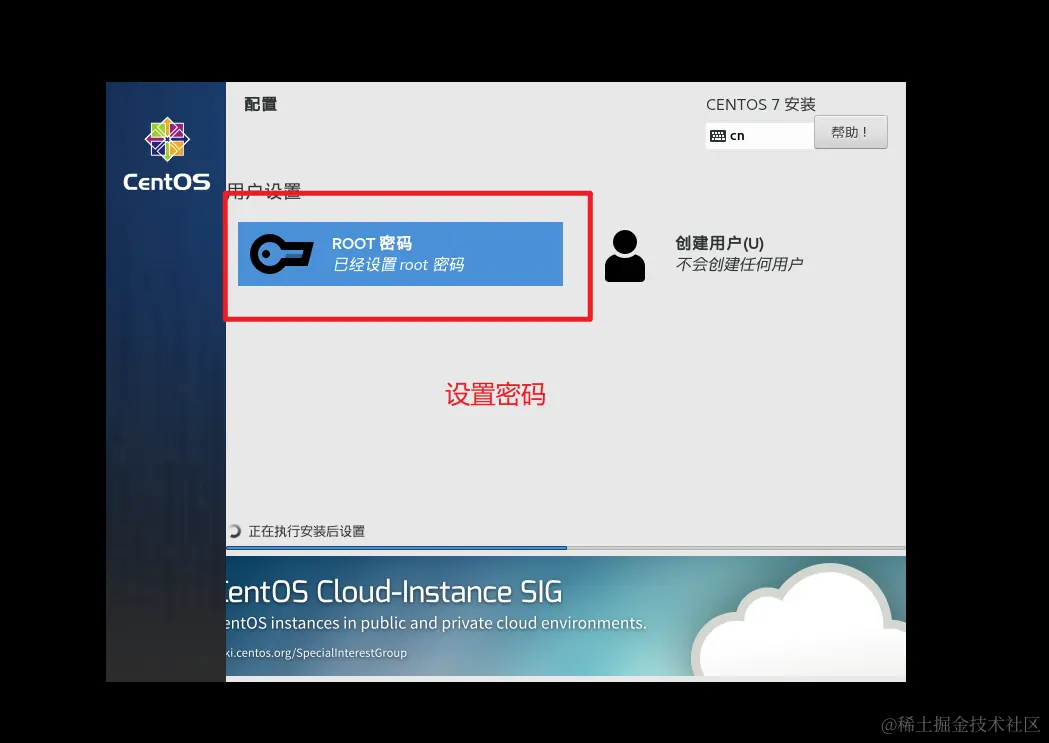This screenshot has height=743, width=1049.
Task: Select the cn keyboard layout field
Action: pos(760,136)
